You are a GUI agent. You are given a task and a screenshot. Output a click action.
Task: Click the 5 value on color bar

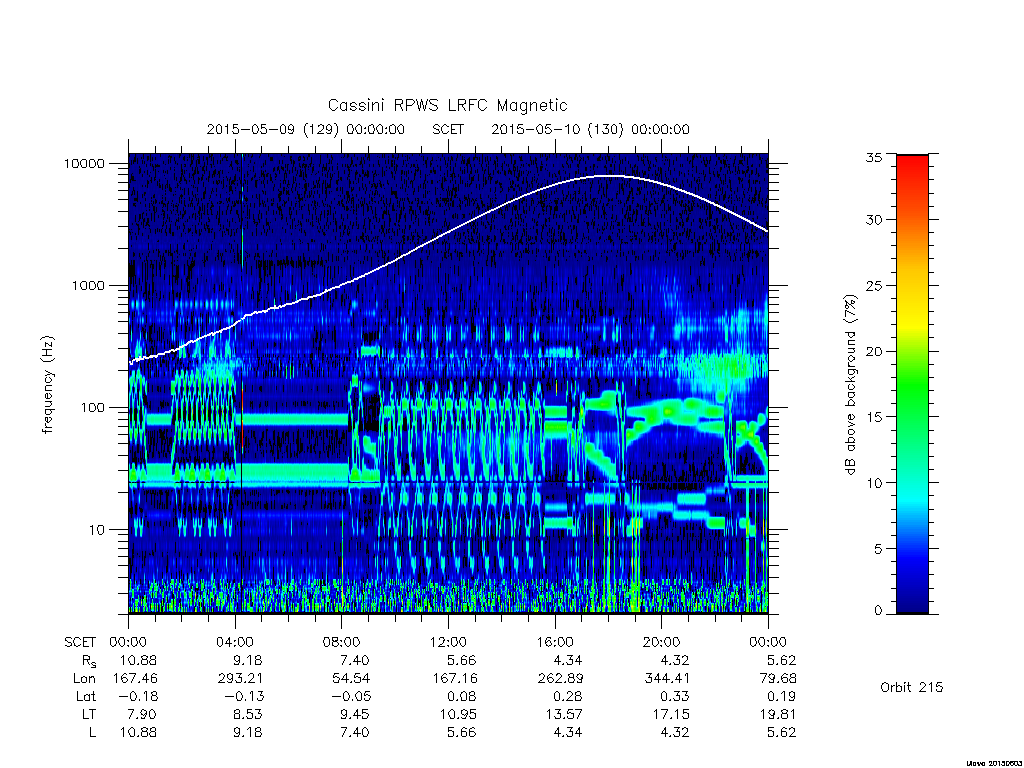pyautogui.click(x=878, y=549)
